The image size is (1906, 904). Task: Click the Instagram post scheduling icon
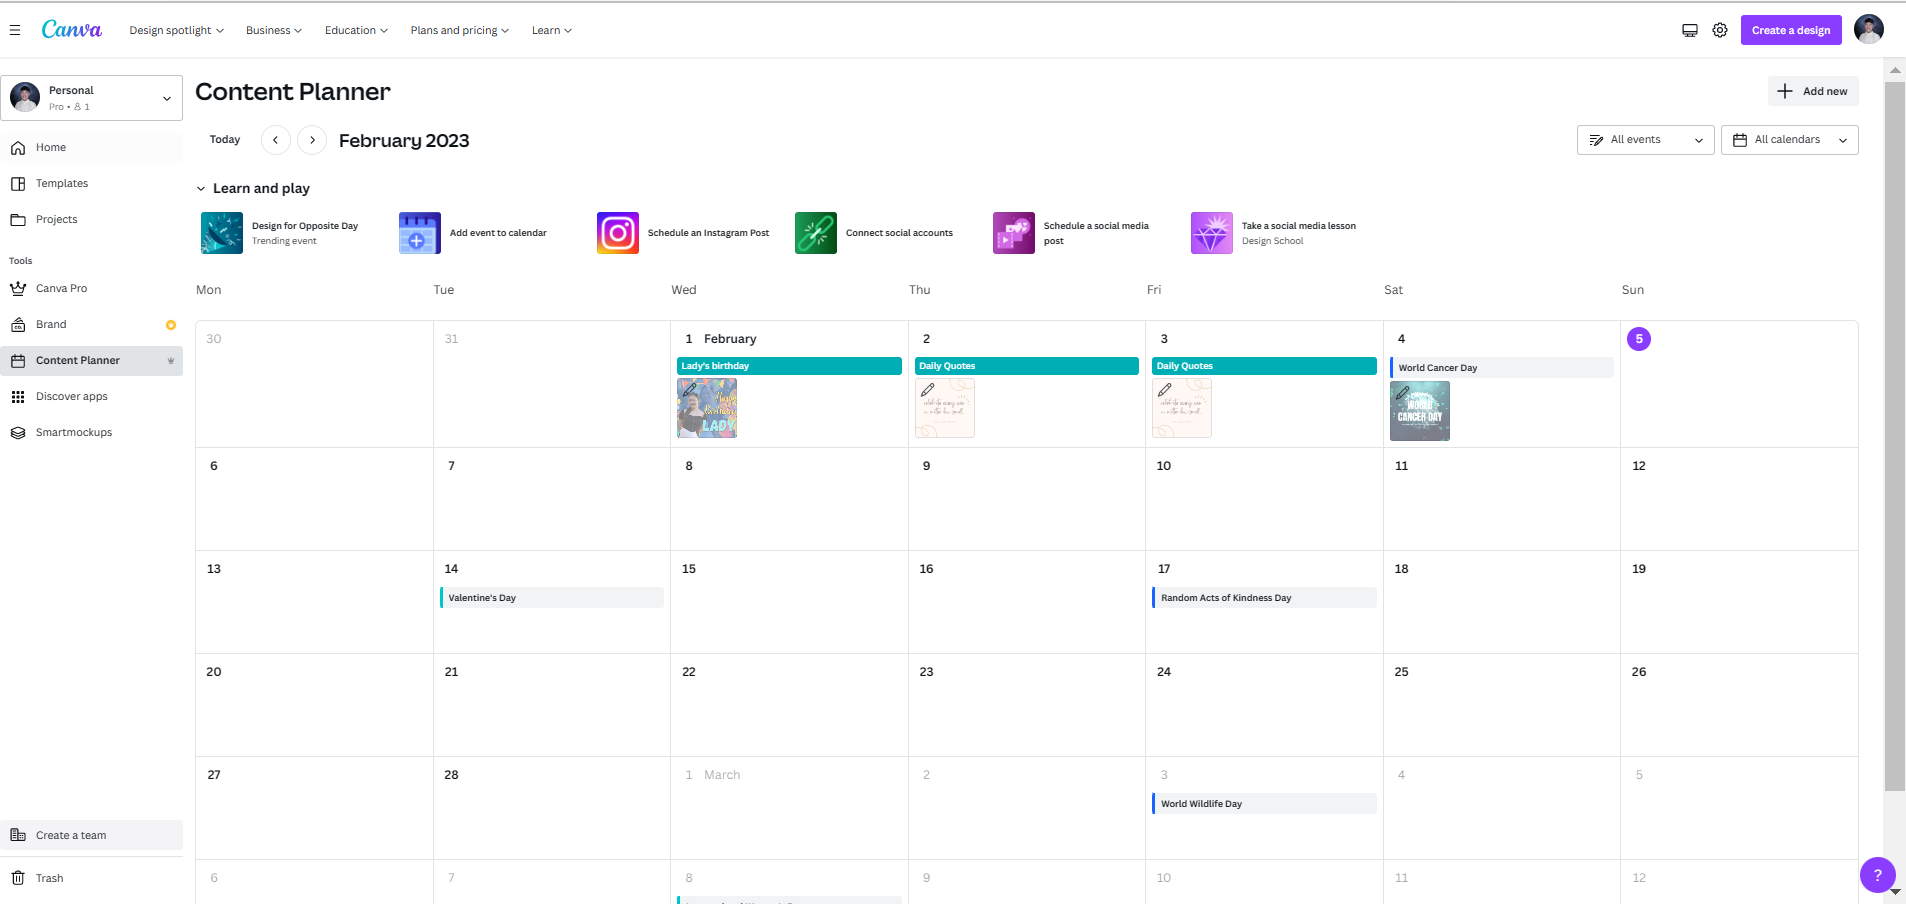point(618,233)
